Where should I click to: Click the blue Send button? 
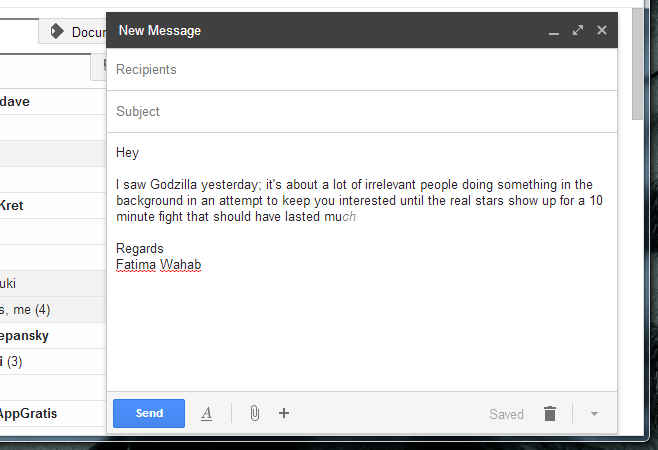[x=149, y=413]
